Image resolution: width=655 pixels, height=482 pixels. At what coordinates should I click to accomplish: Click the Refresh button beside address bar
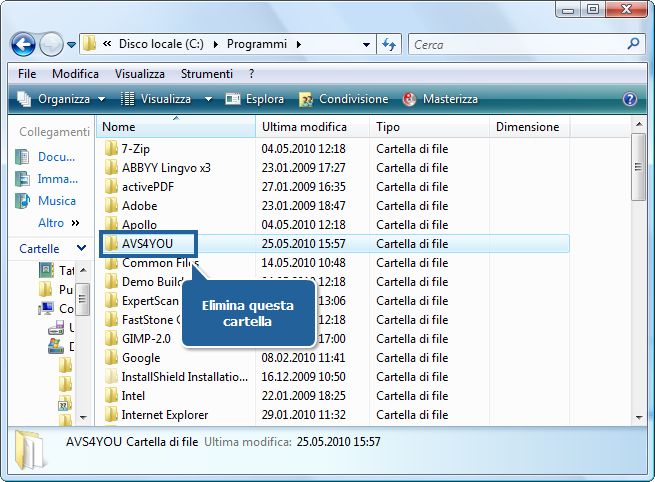click(389, 44)
